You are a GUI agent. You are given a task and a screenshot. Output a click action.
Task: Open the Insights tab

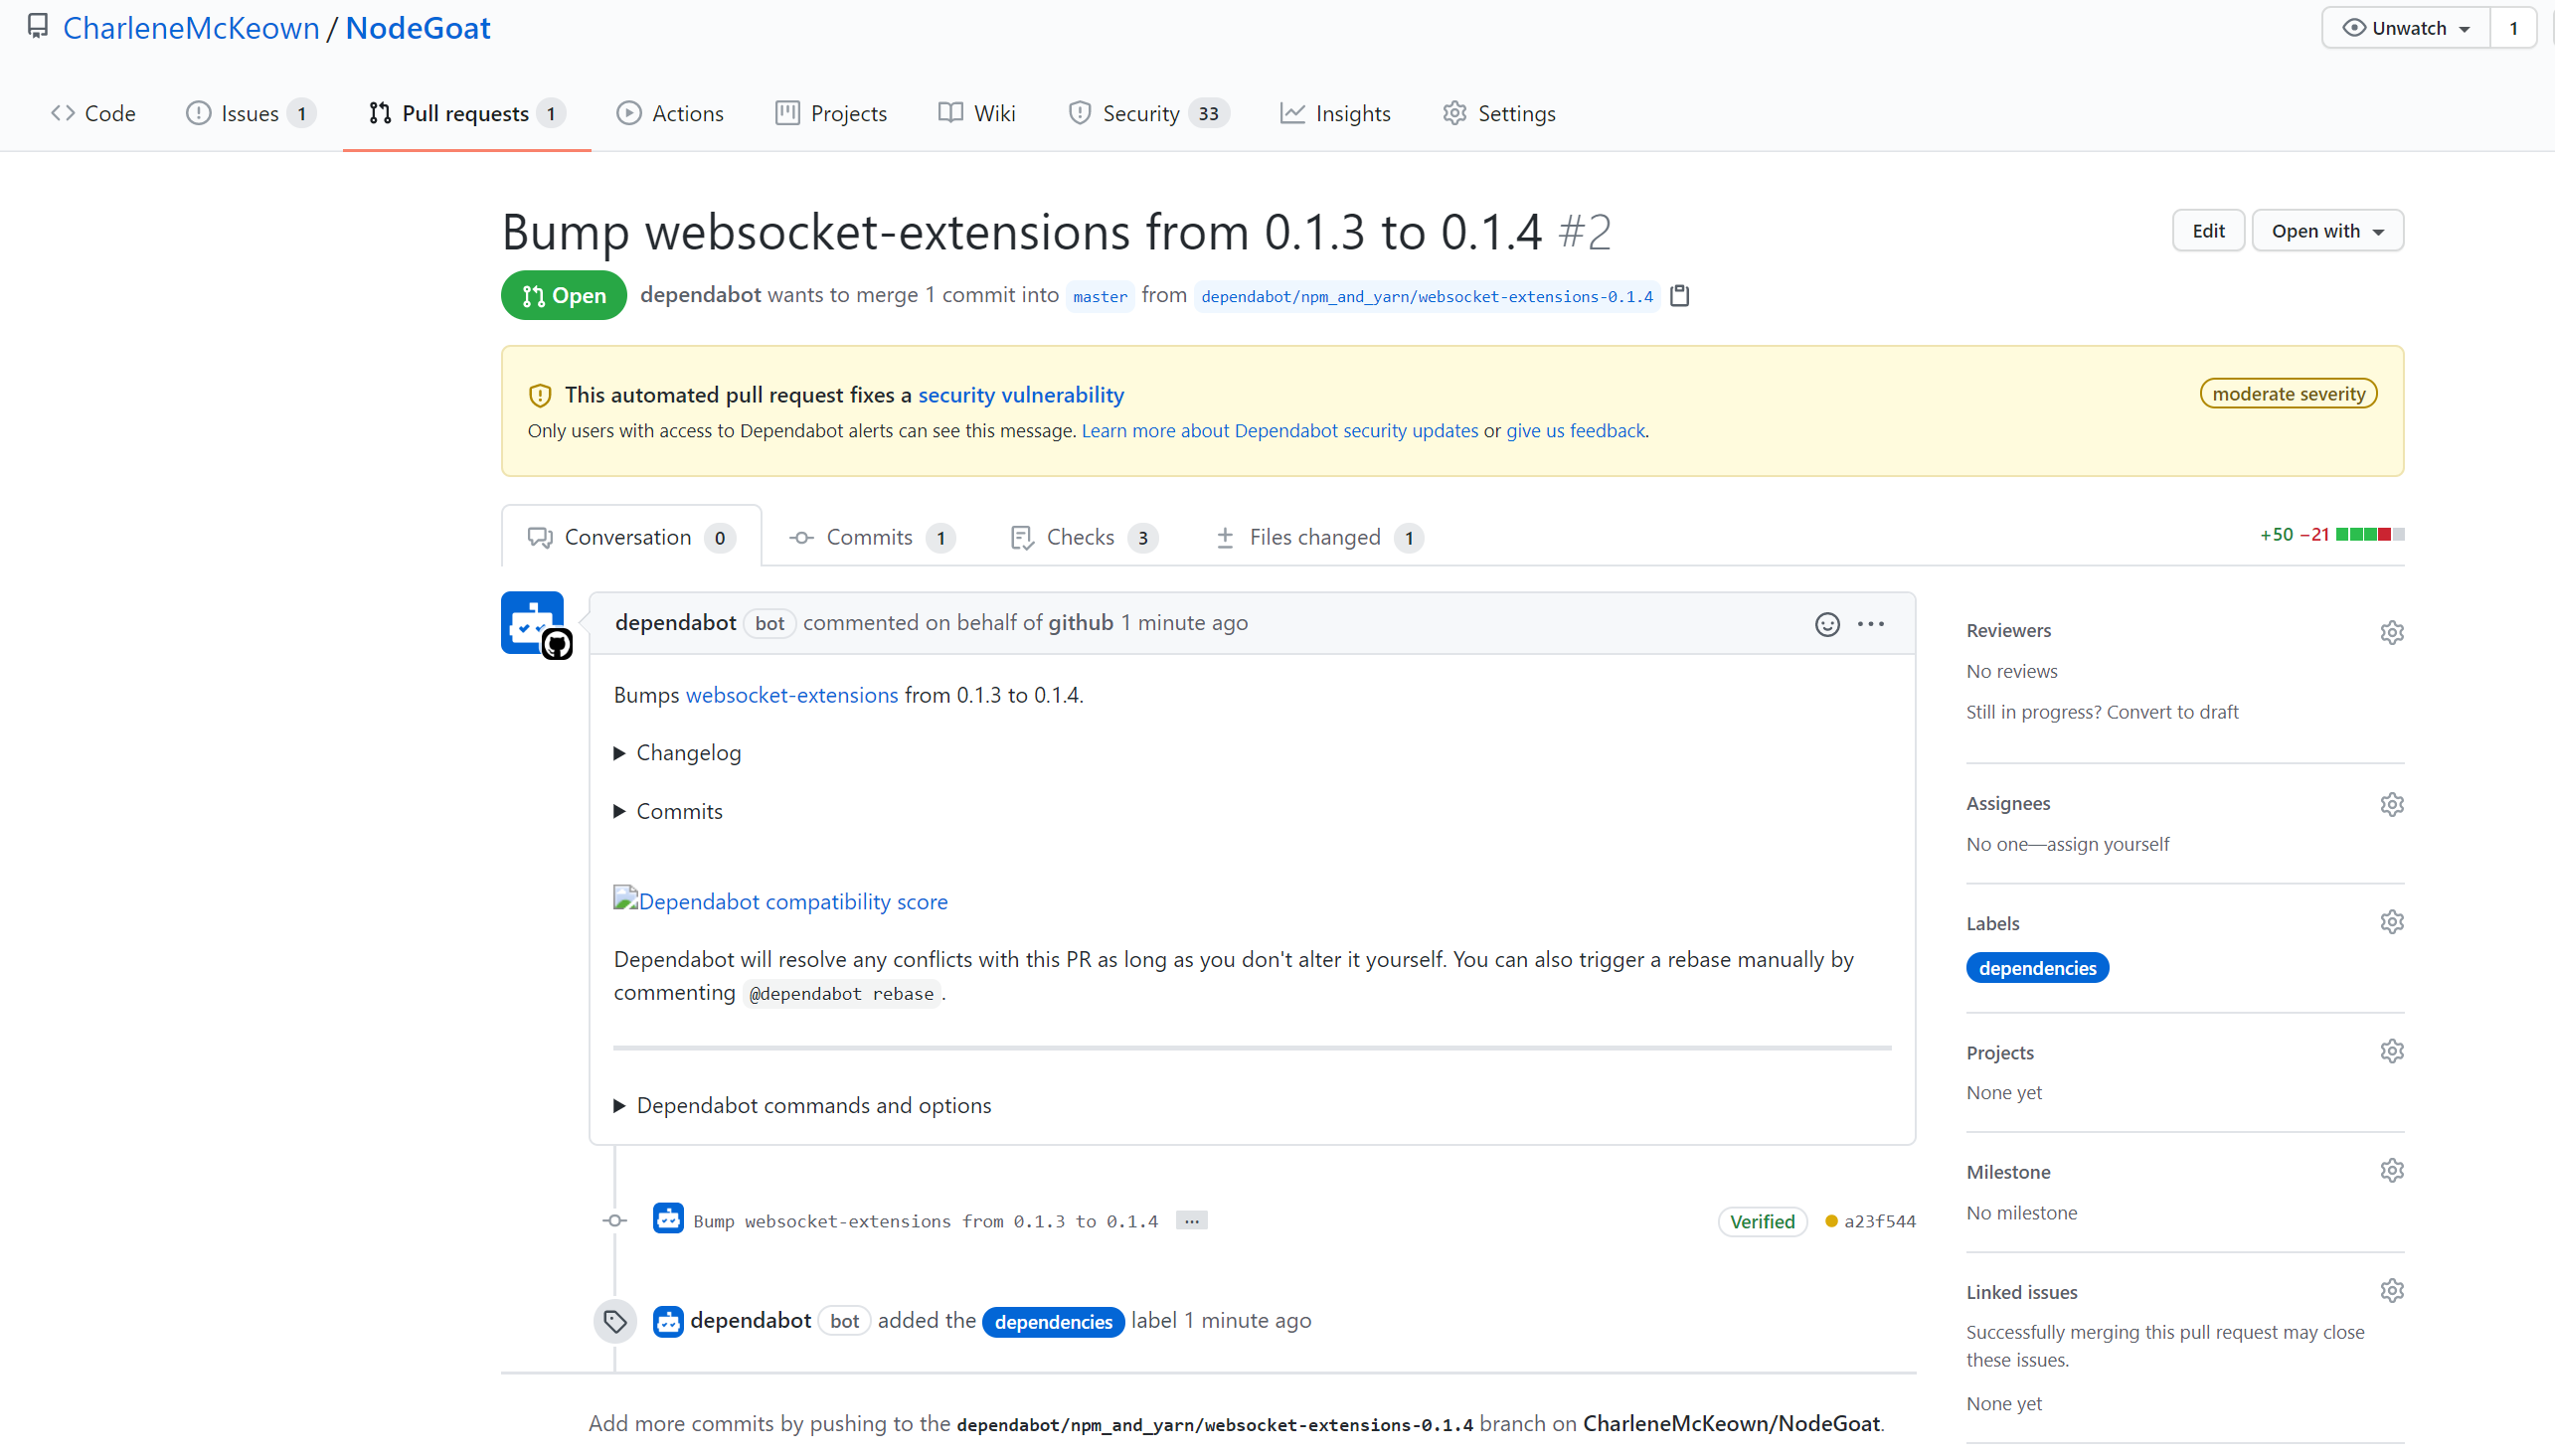click(1335, 113)
